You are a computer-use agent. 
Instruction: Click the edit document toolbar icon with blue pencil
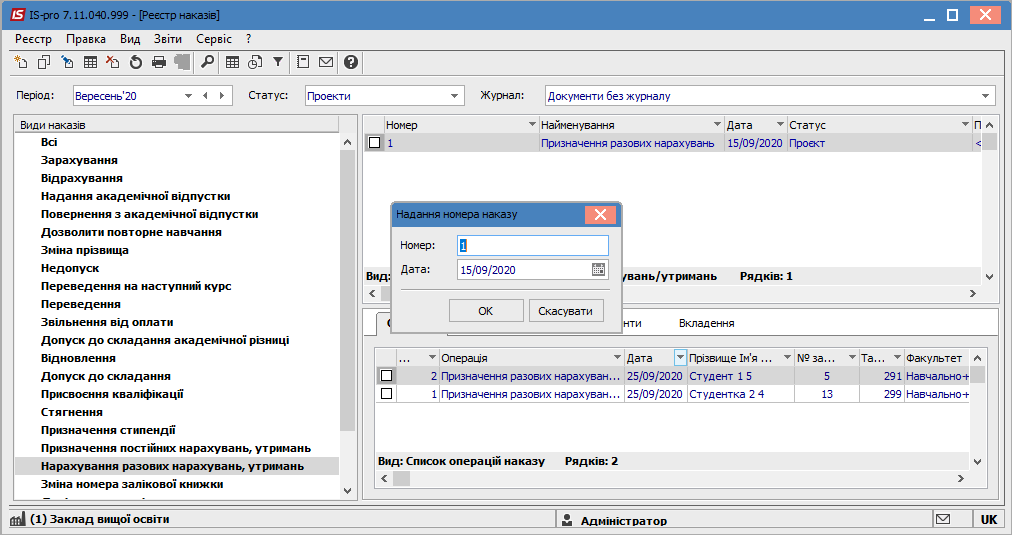(67, 62)
